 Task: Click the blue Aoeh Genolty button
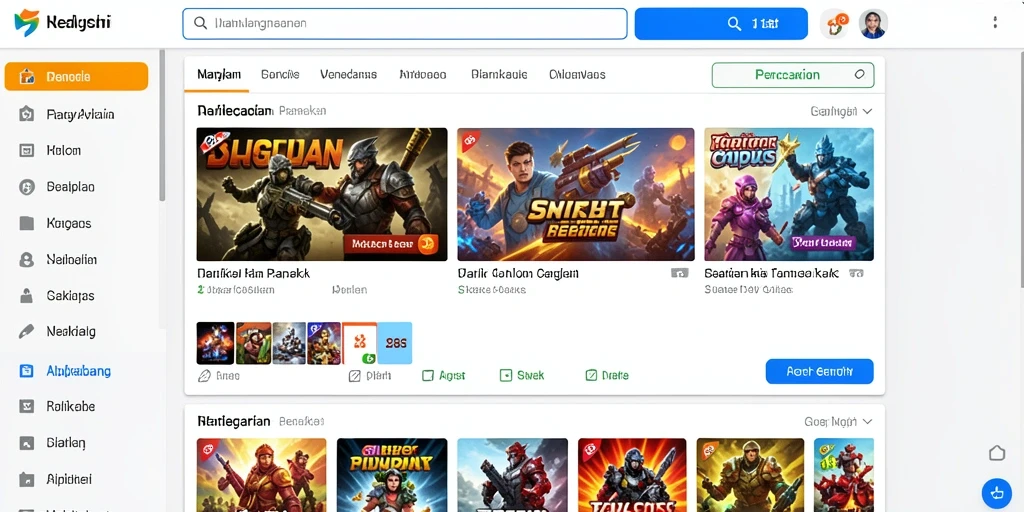[820, 372]
